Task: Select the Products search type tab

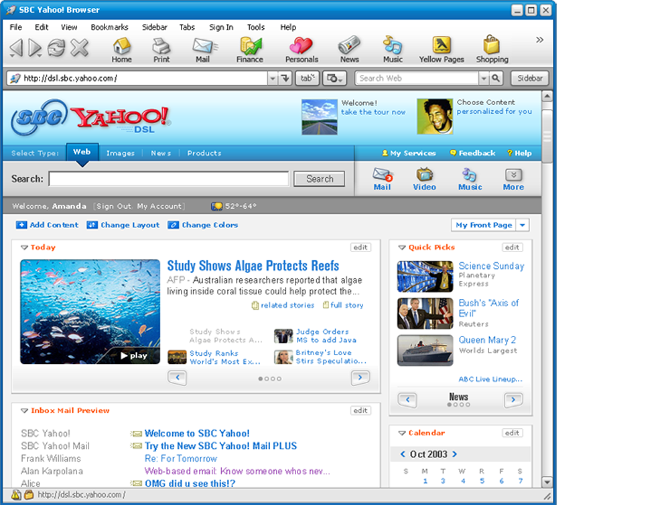Action: [x=204, y=153]
